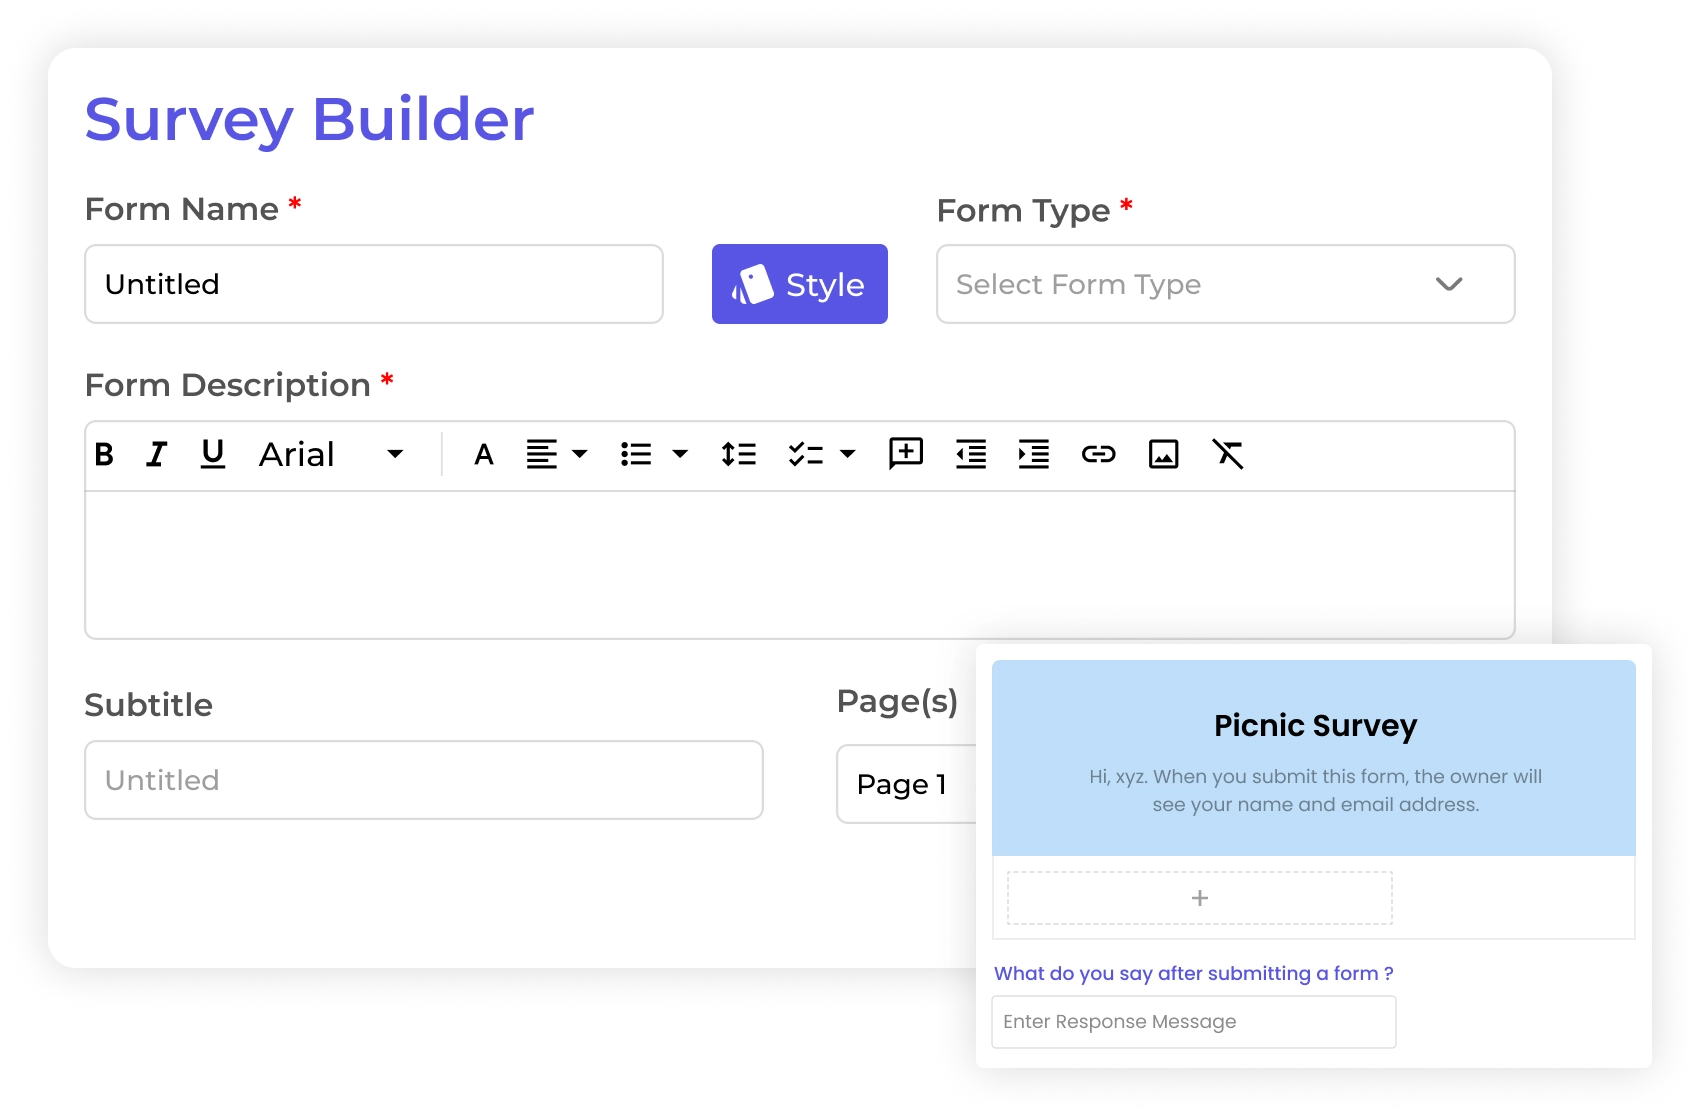Insert a link via the toolbar
1700x1116 pixels.
(1098, 455)
